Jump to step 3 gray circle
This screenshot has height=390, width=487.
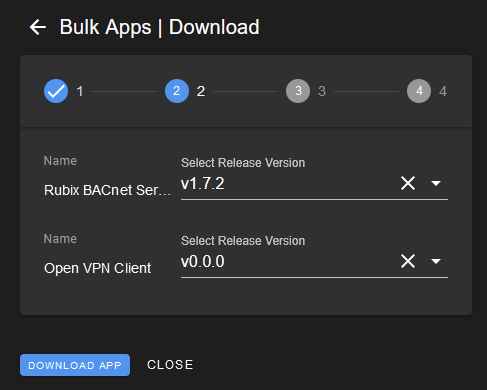298,91
